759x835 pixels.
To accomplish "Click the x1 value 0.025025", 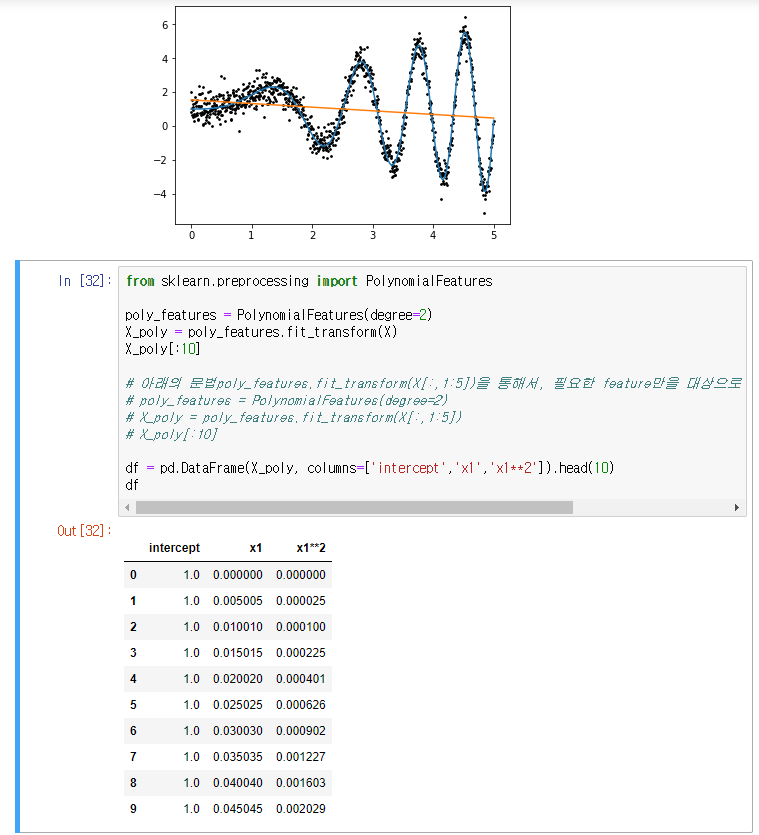I will (x=238, y=705).
